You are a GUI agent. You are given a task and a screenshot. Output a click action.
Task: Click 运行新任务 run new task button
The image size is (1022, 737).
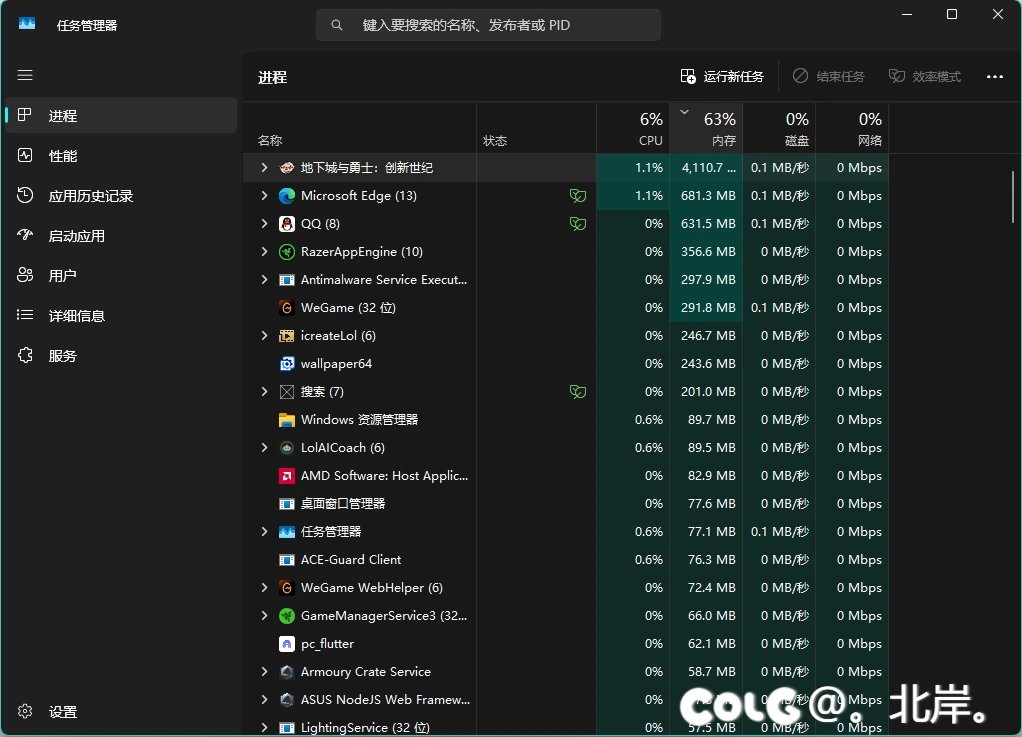(x=722, y=77)
